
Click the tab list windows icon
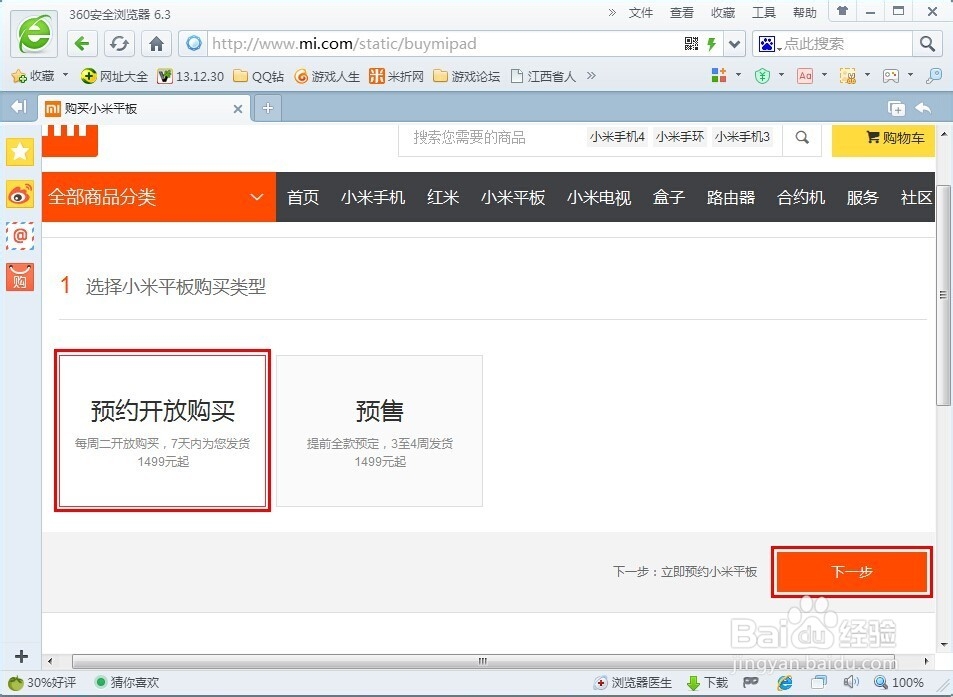pyautogui.click(x=896, y=108)
